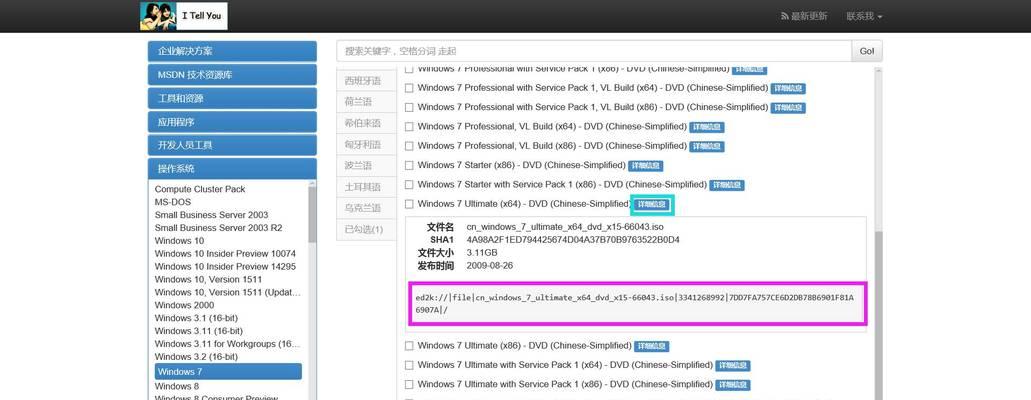Select MS-DOS in the OS list
1031x400 pixels.
[x=174, y=202]
